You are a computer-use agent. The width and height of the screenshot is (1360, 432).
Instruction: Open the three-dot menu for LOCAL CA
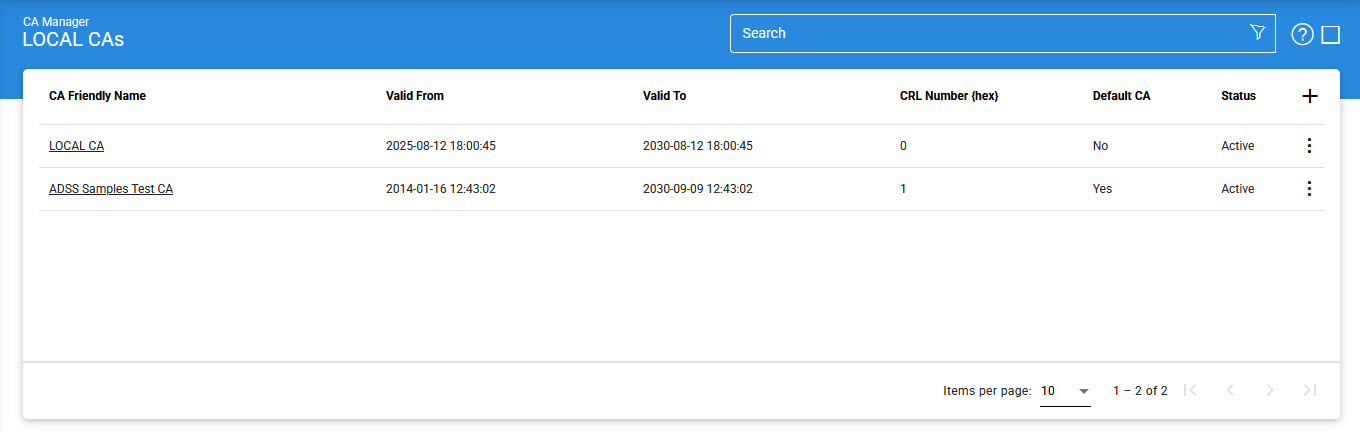[x=1309, y=146]
